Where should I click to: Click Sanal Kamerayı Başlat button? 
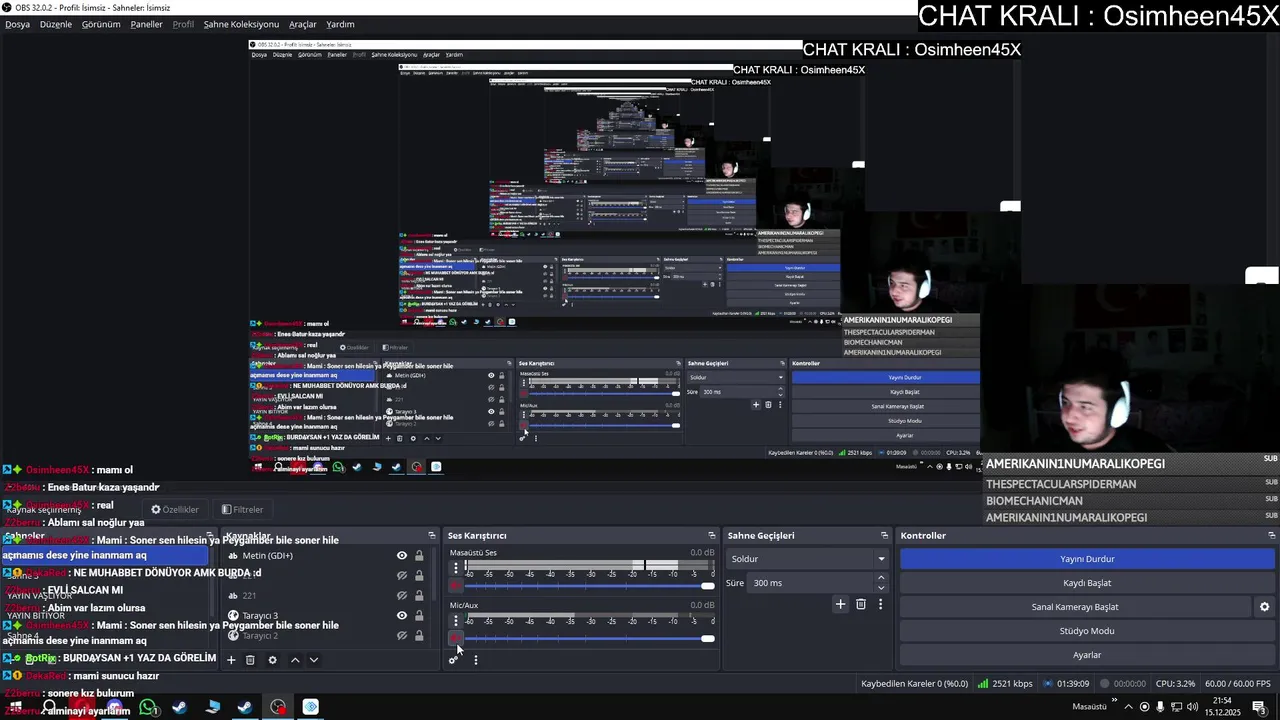coord(1075,607)
